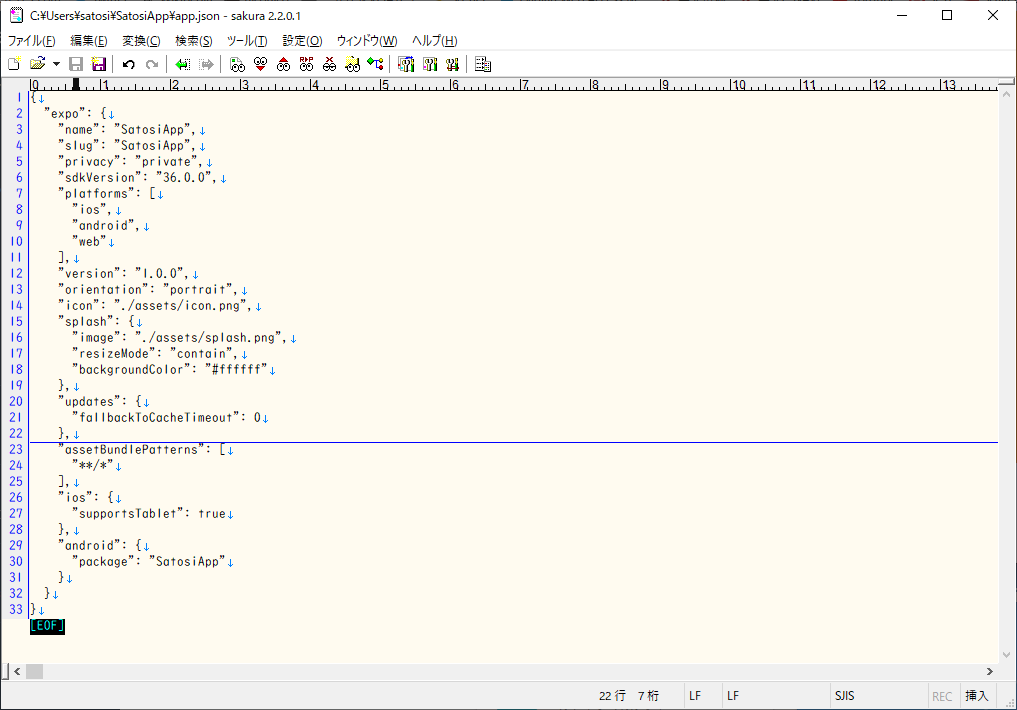
Task: Open the Search binoculars icon
Action: point(237,64)
